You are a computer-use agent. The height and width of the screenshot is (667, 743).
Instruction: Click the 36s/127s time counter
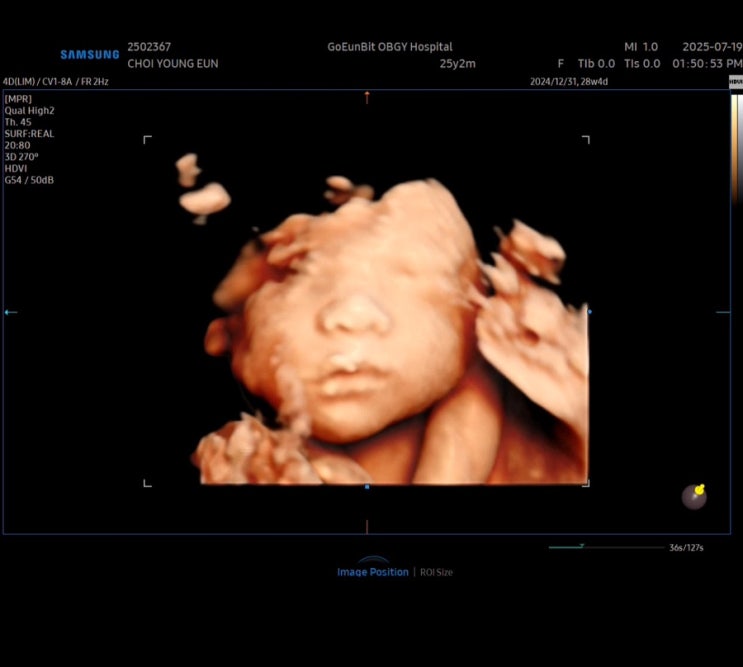click(x=686, y=548)
